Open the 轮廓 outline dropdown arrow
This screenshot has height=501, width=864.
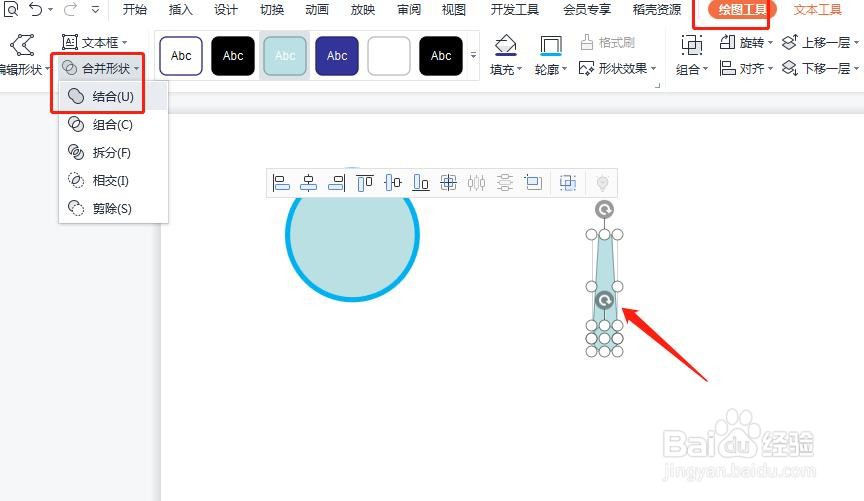coord(564,69)
